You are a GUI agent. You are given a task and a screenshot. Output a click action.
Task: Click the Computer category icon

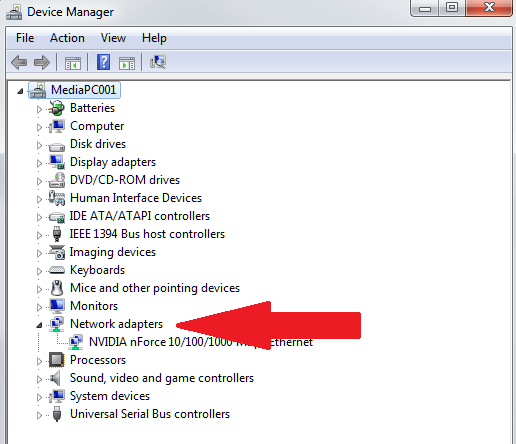pyautogui.click(x=57, y=126)
